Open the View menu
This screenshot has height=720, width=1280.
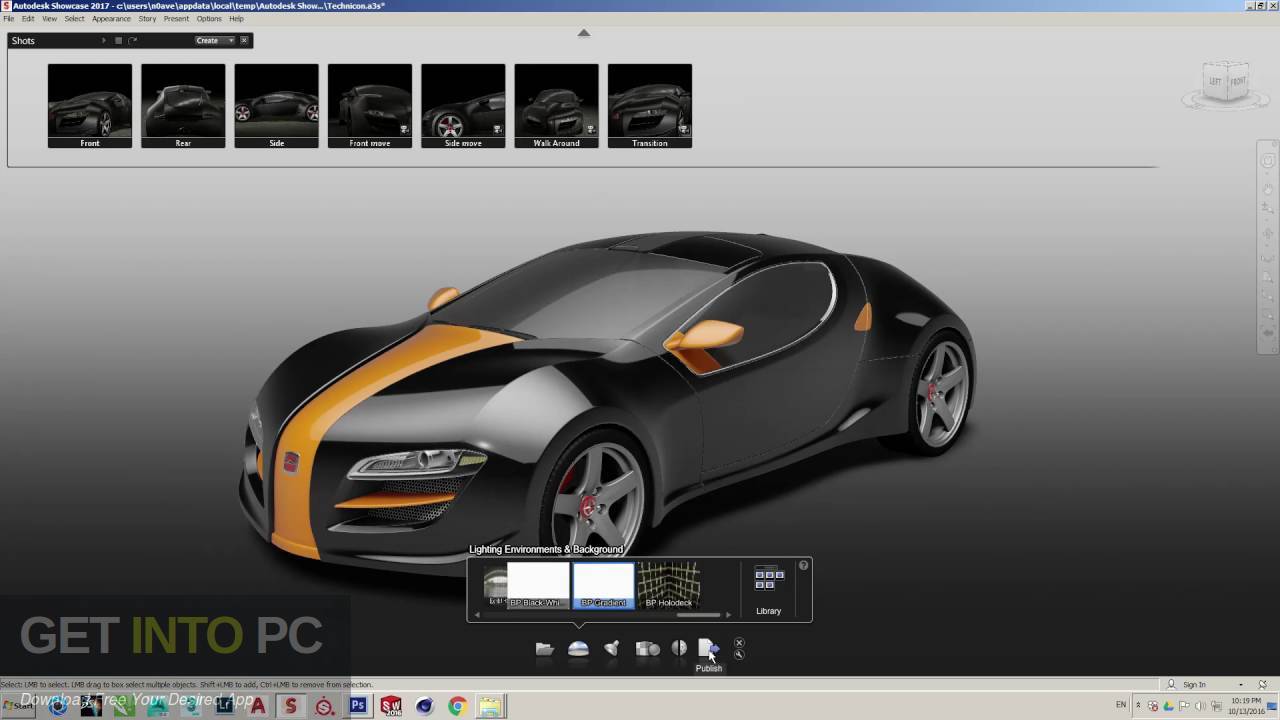[49, 19]
